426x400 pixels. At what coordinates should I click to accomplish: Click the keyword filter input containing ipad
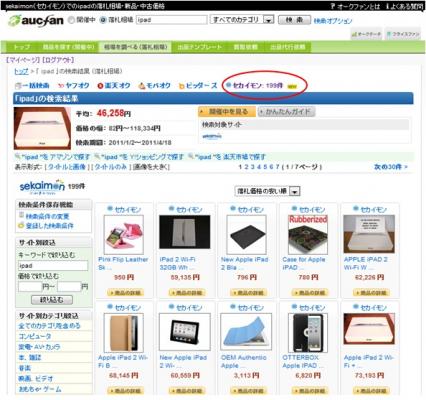pos(53,266)
